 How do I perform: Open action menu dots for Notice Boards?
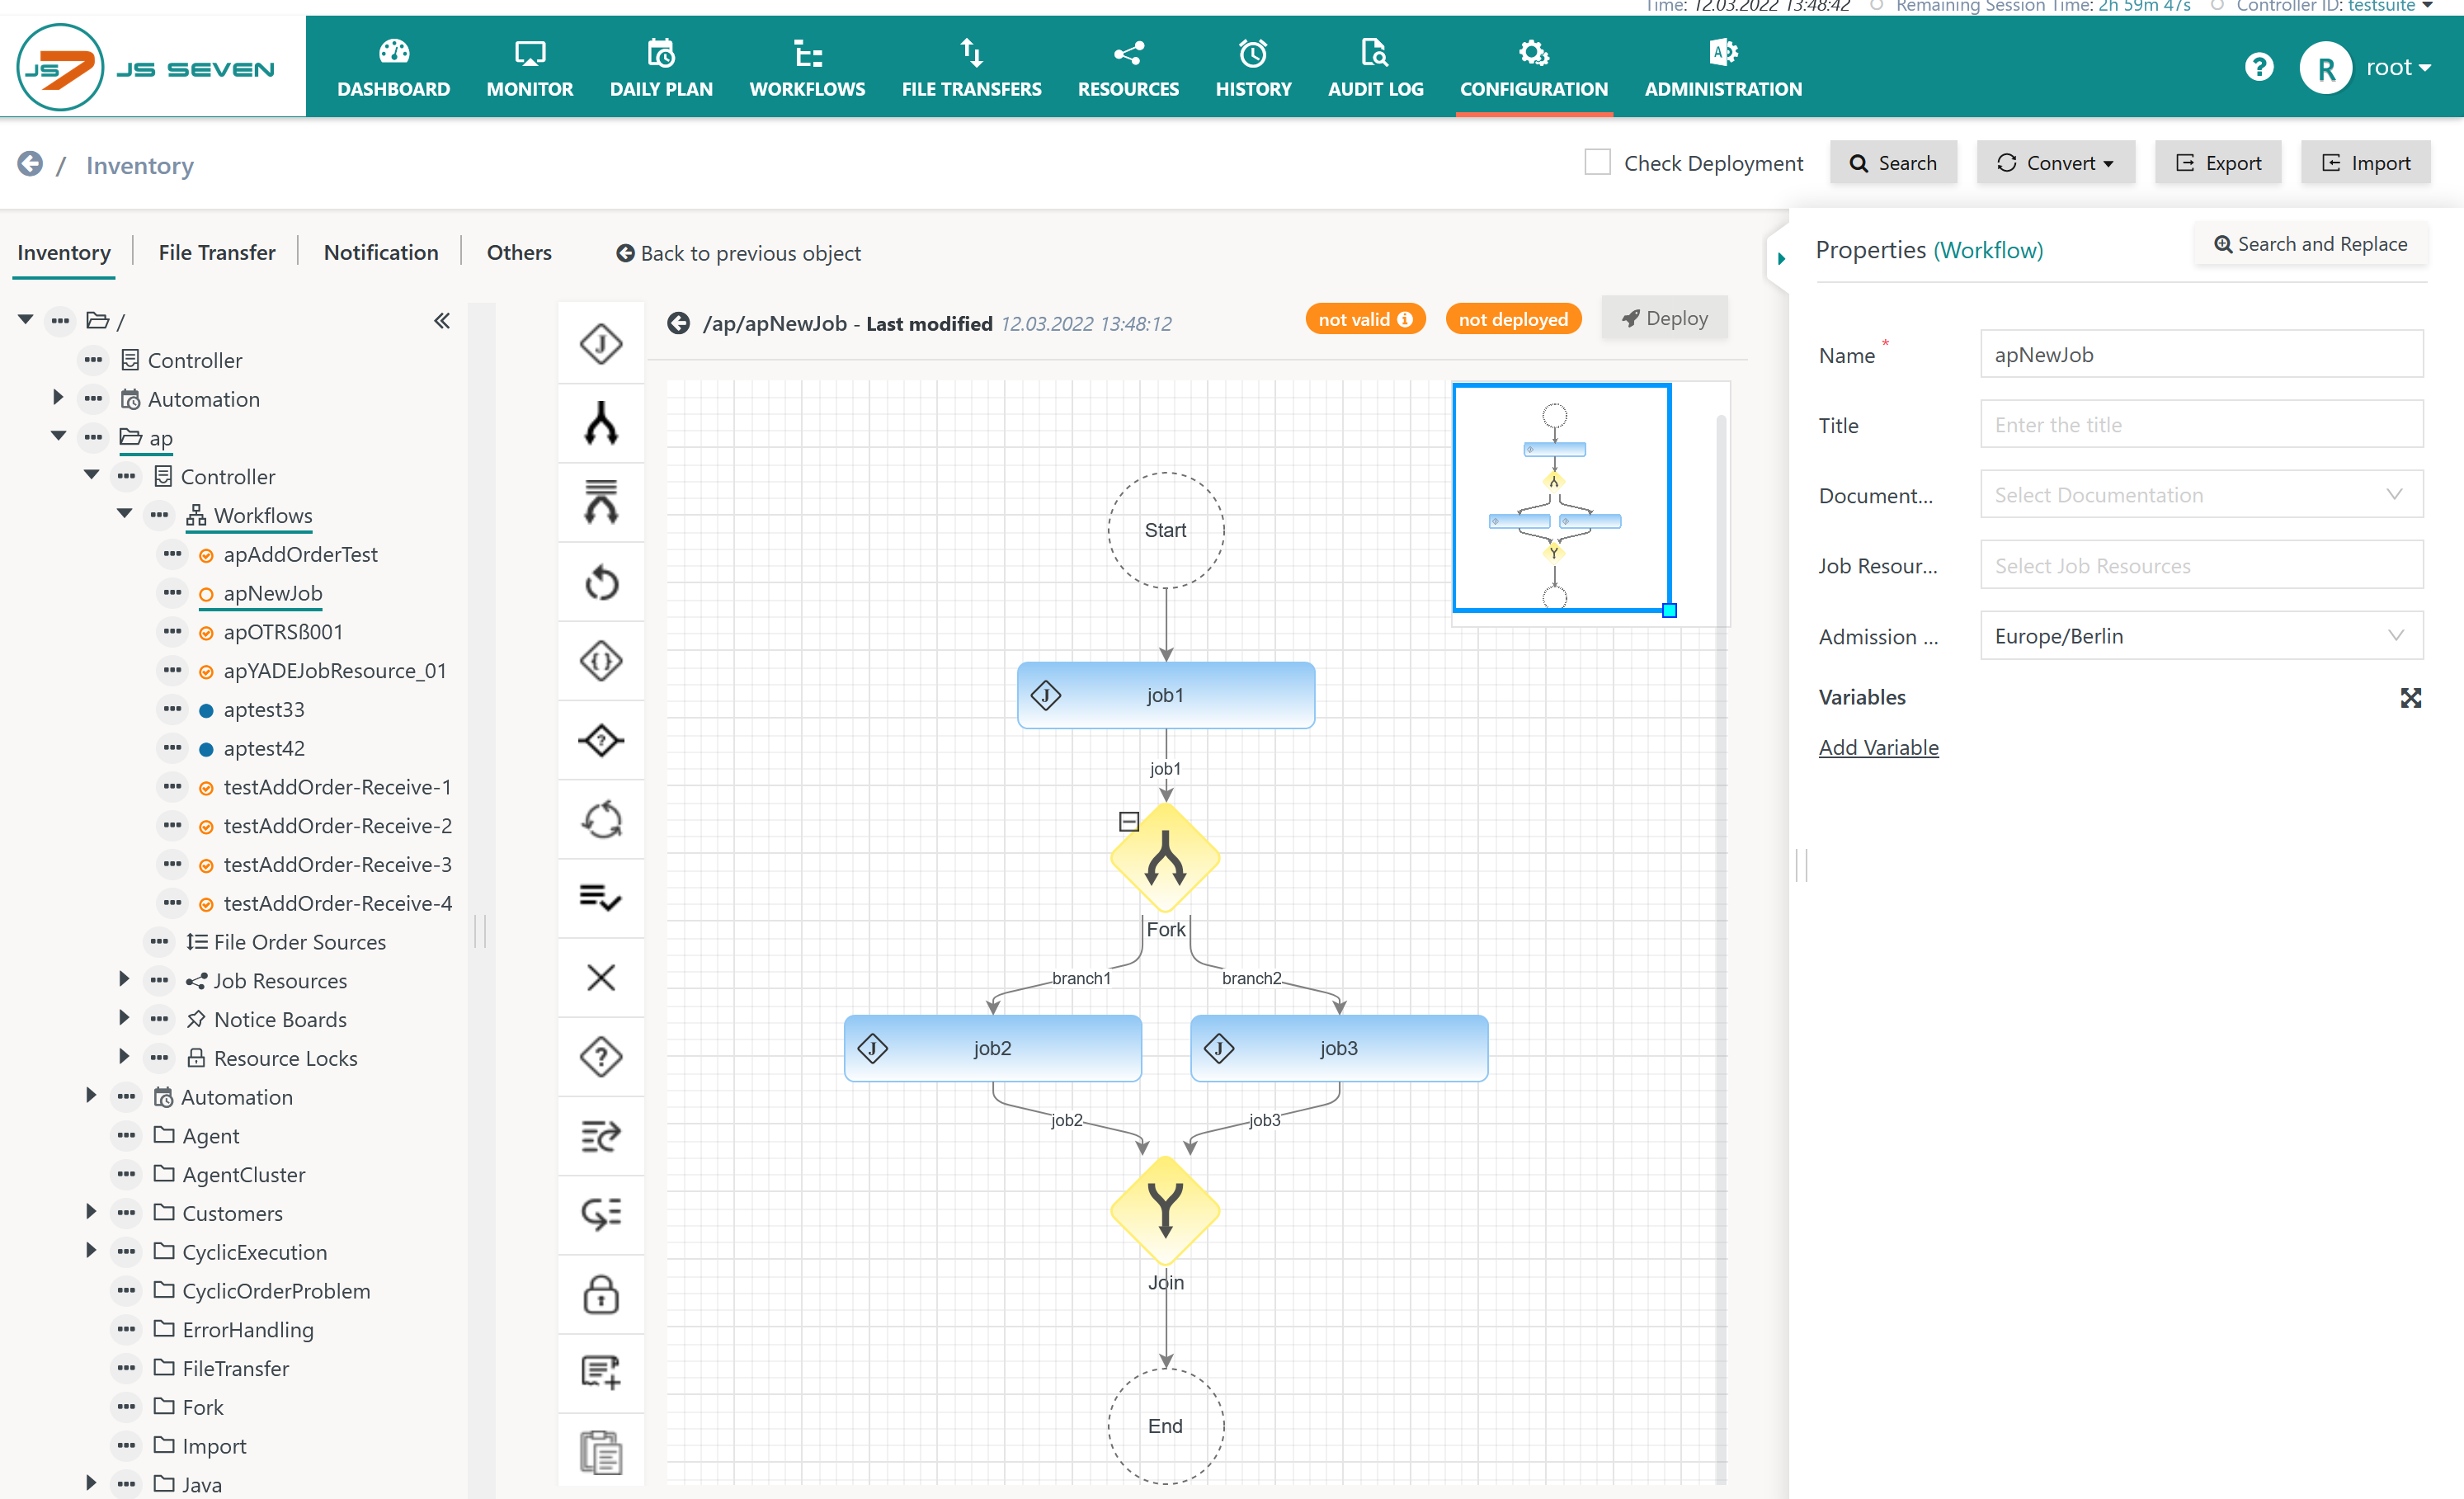(159, 1019)
